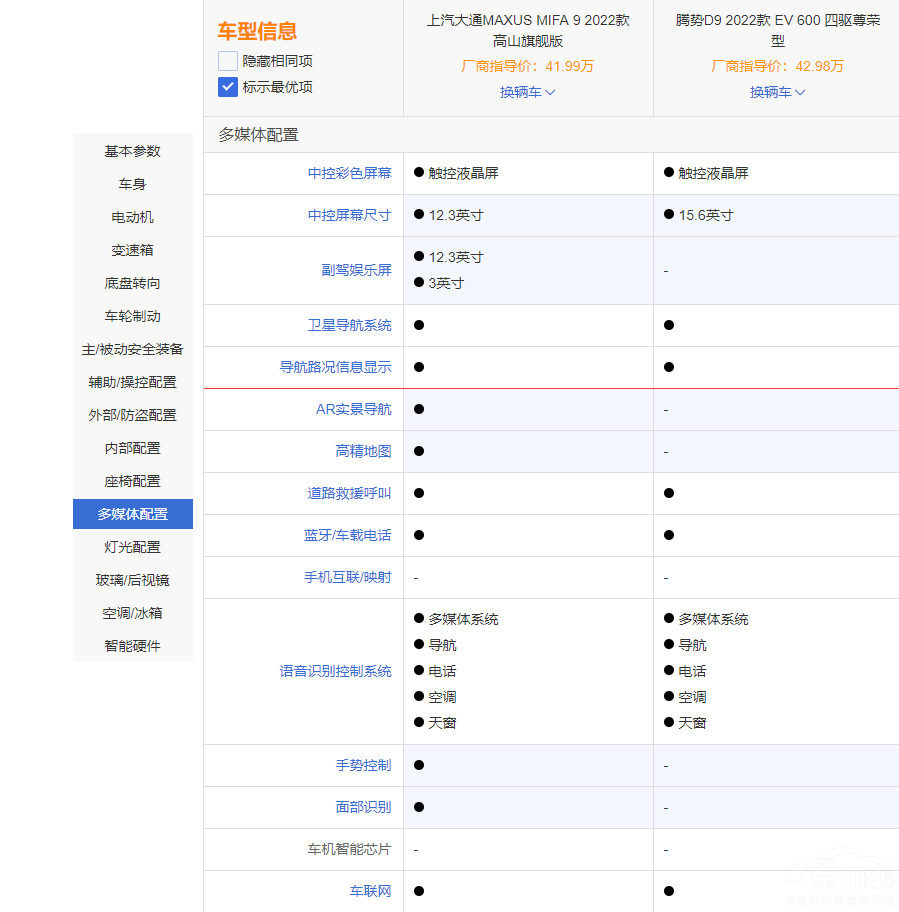Click the 中控彩色屏幕 parameter link
The height and width of the screenshot is (912, 899).
click(349, 173)
